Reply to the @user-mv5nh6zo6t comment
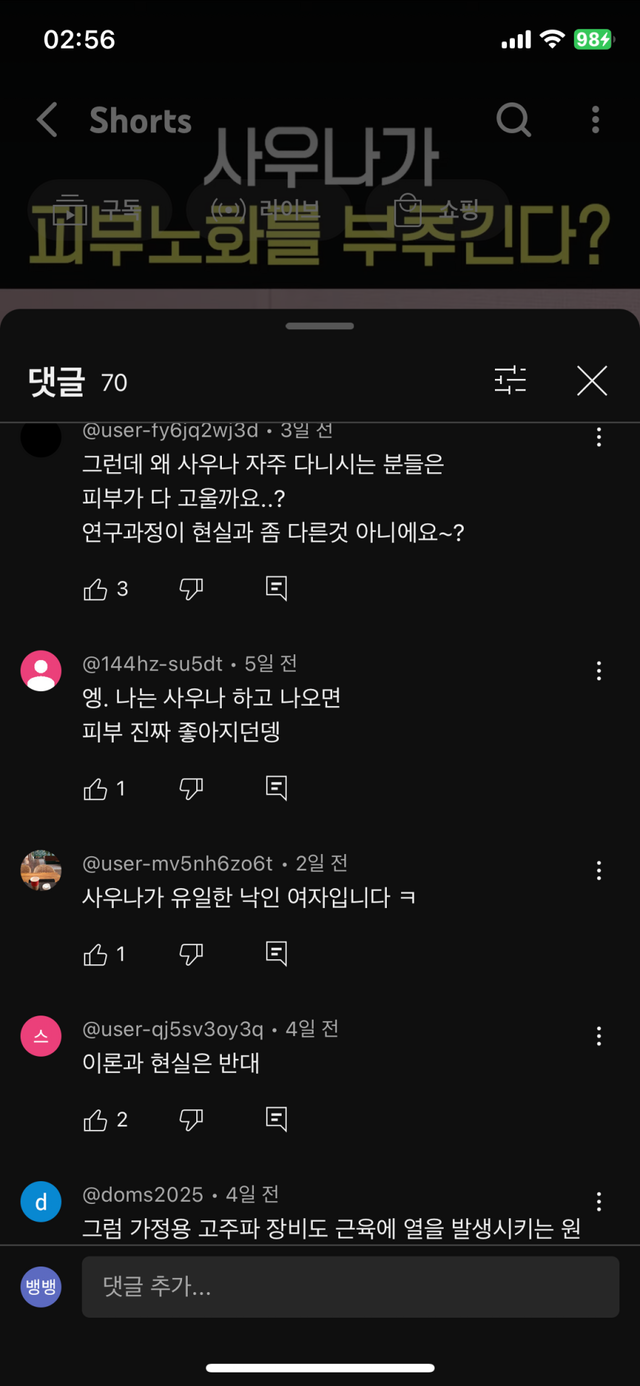The height and width of the screenshot is (1386, 640). coord(277,954)
